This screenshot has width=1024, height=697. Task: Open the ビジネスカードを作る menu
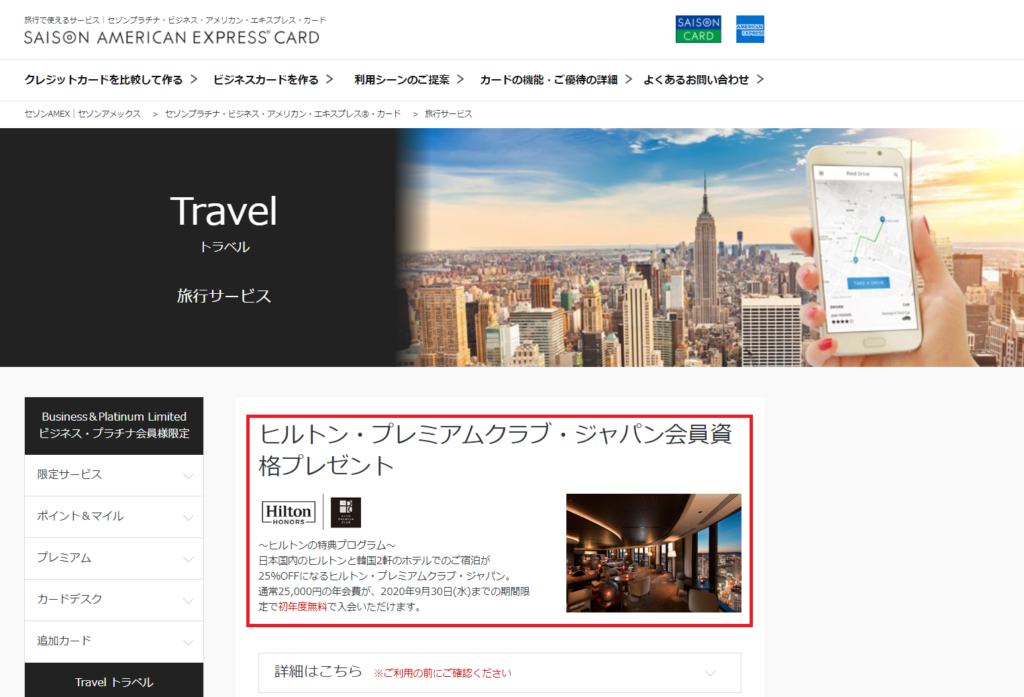coord(274,80)
